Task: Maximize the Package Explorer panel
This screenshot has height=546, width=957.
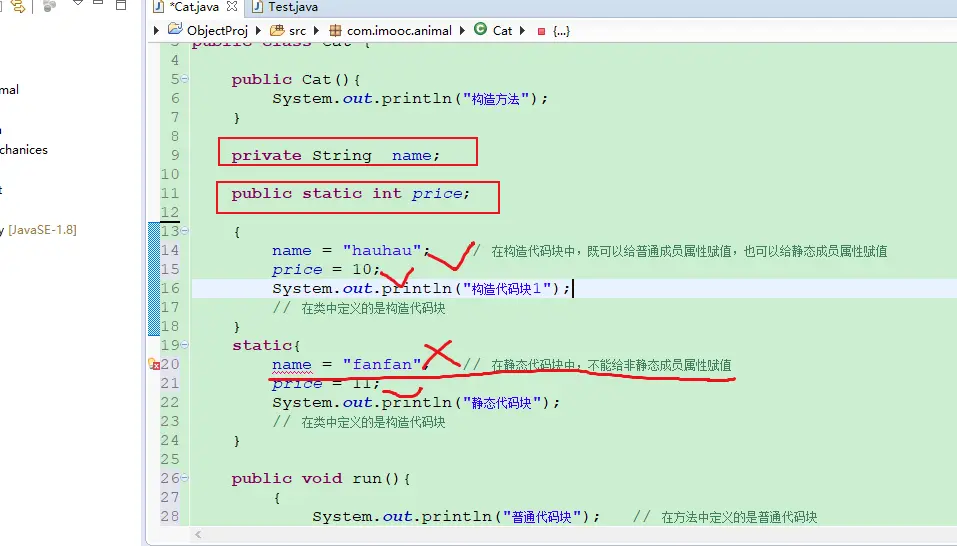Action: click(121, 5)
